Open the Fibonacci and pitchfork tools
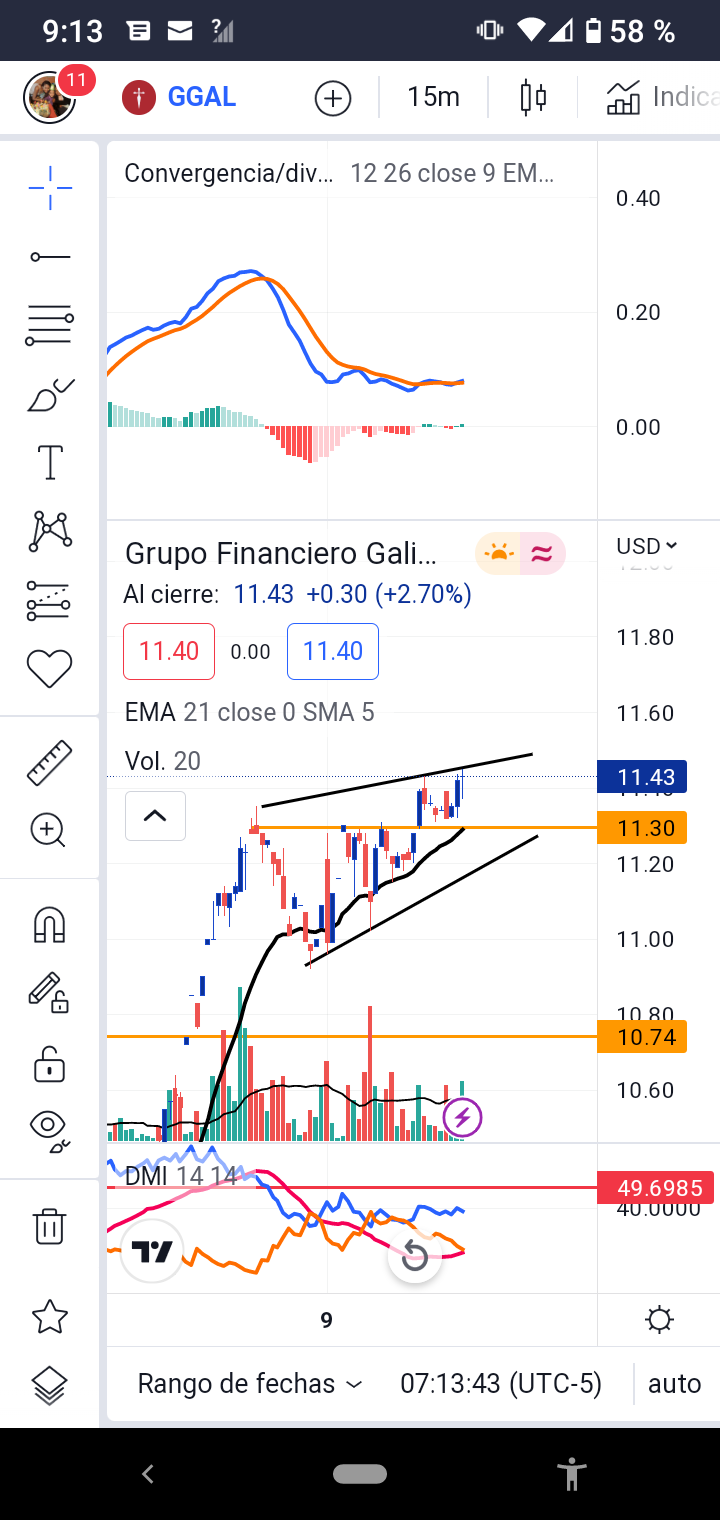Viewport: 720px width, 1520px height. (x=50, y=326)
